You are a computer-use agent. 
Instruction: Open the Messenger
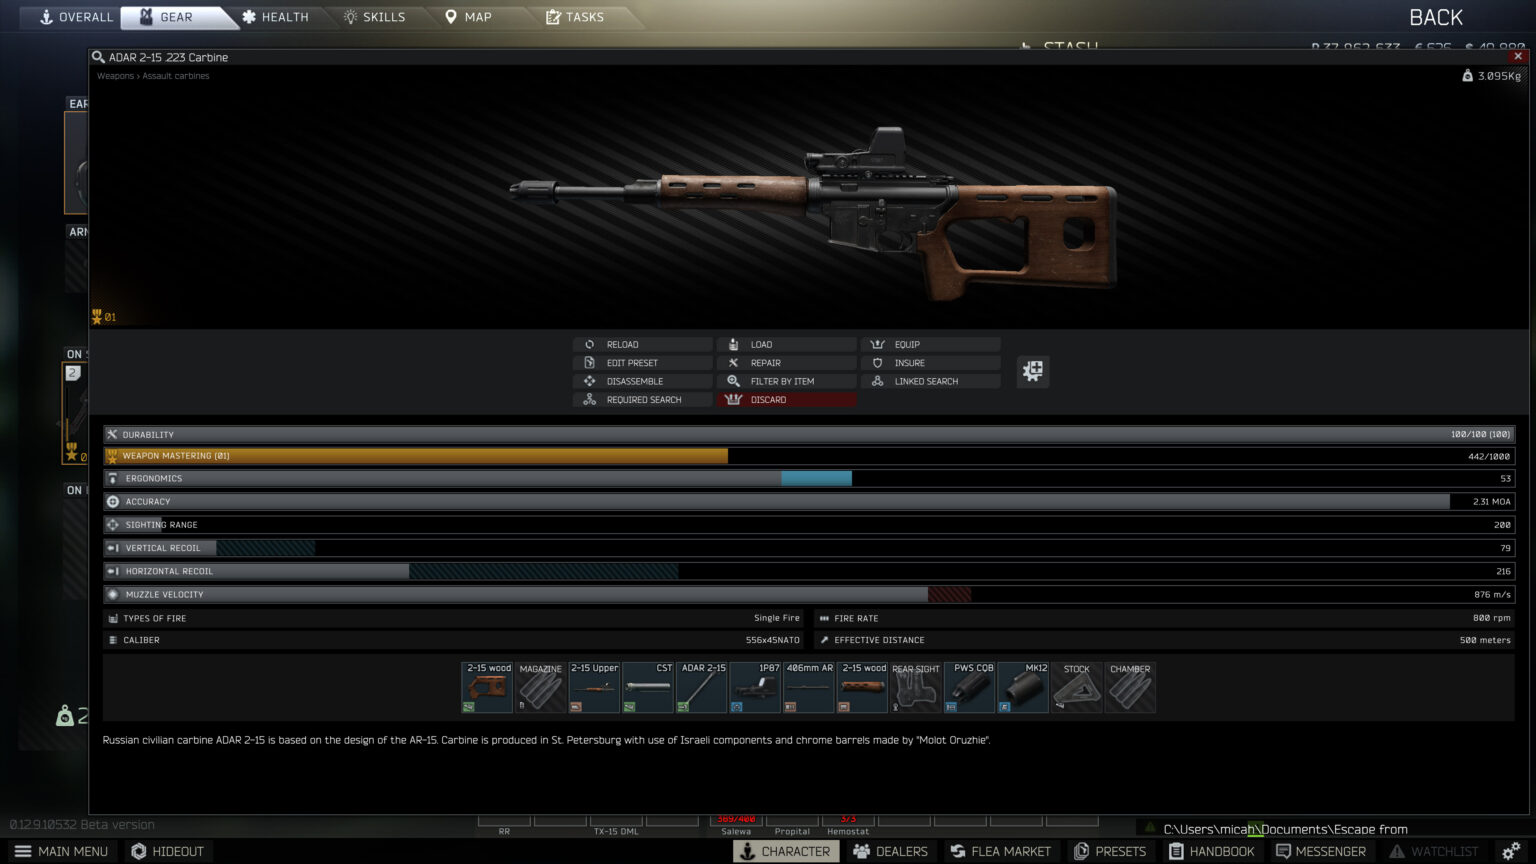(x=1320, y=851)
